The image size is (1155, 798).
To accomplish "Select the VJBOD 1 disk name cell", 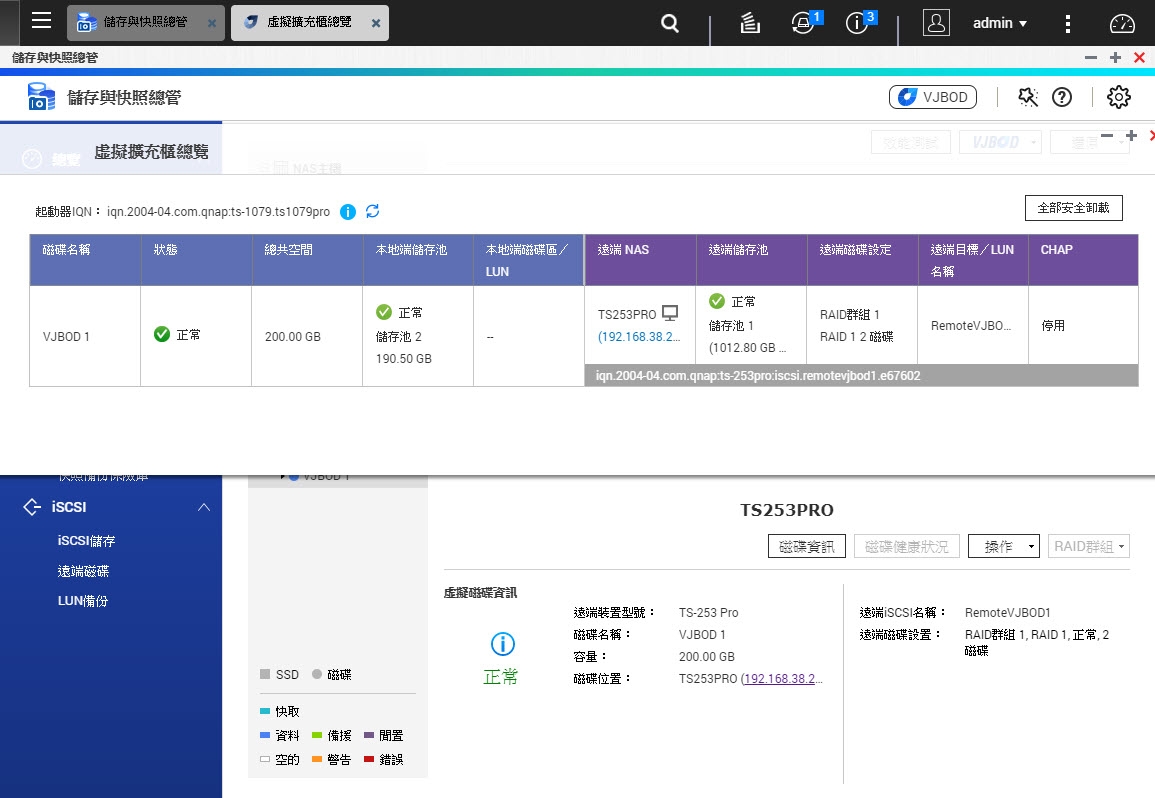I will coord(85,336).
